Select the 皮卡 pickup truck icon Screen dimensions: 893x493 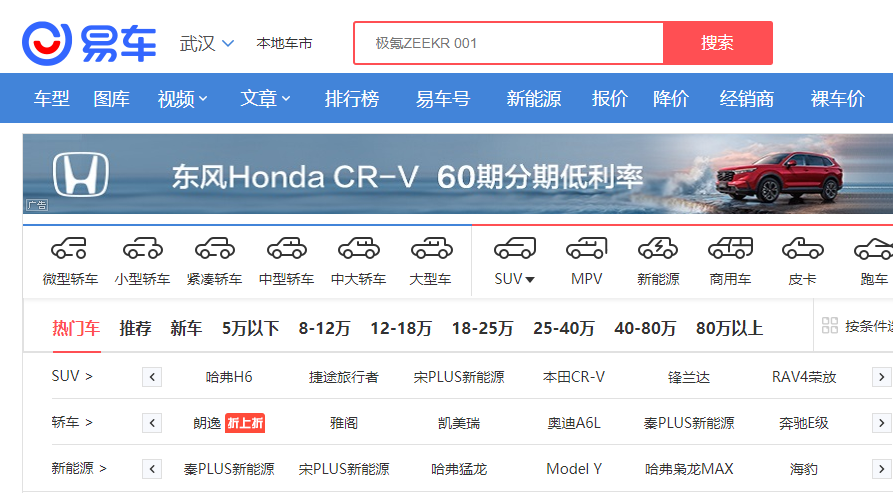pos(802,249)
